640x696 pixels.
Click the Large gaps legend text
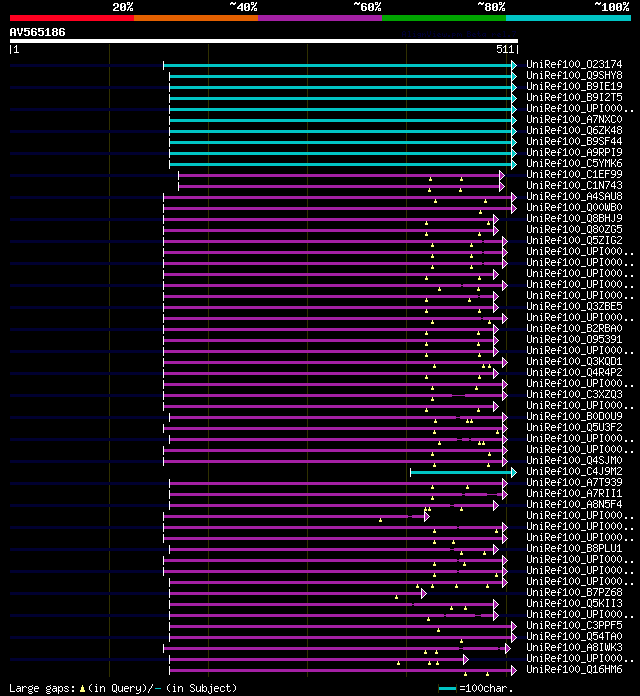(x=123, y=688)
